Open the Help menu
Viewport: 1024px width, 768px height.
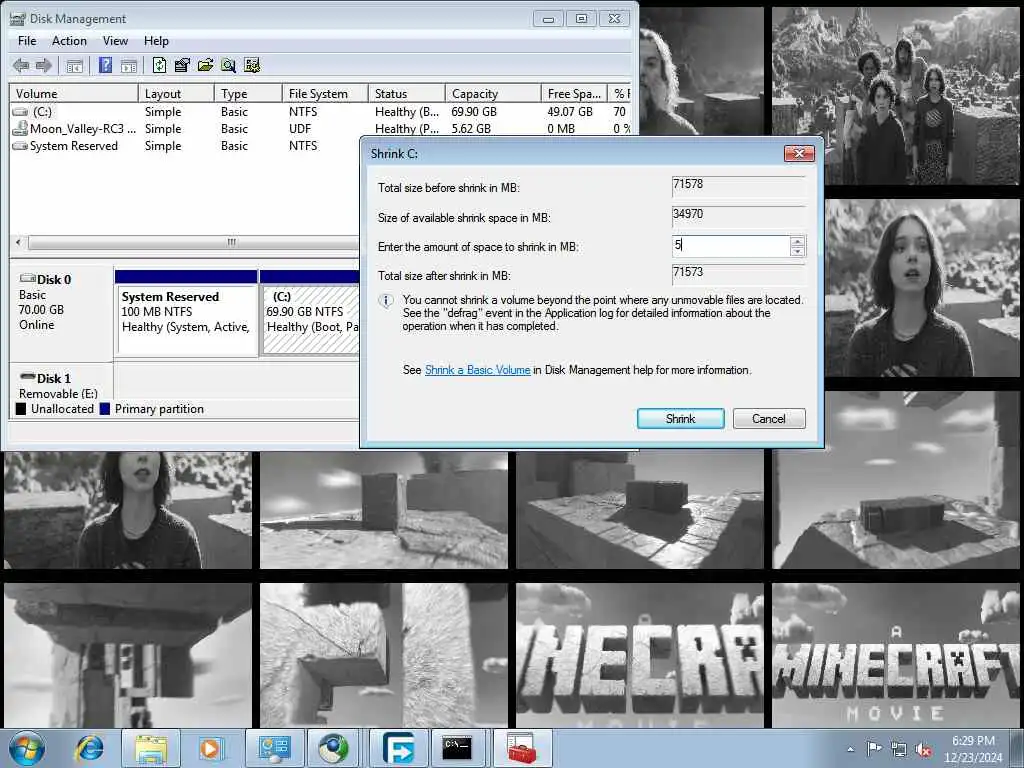pos(156,40)
